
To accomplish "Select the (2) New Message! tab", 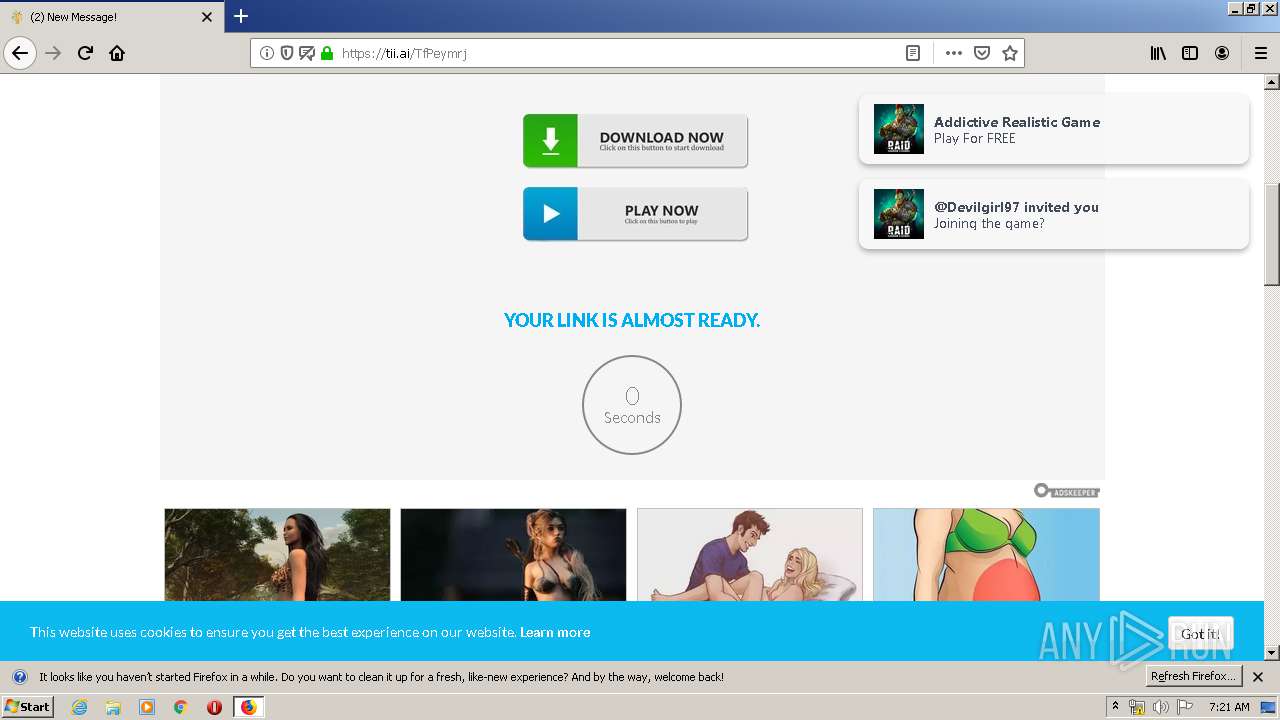I will pos(111,17).
